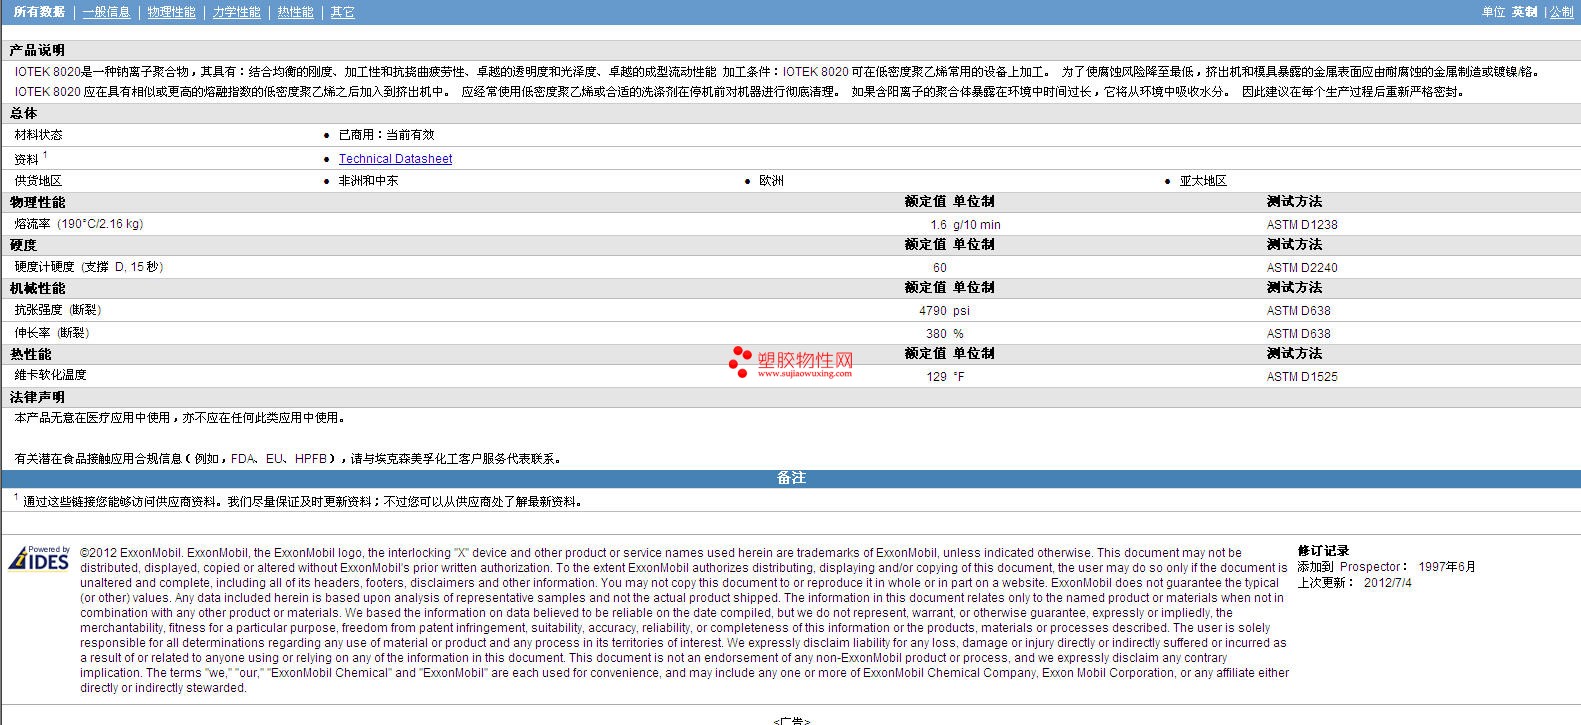Screen dimensions: 1581x725
Task: Click the 机械性能 section header
Action: (x=37, y=288)
